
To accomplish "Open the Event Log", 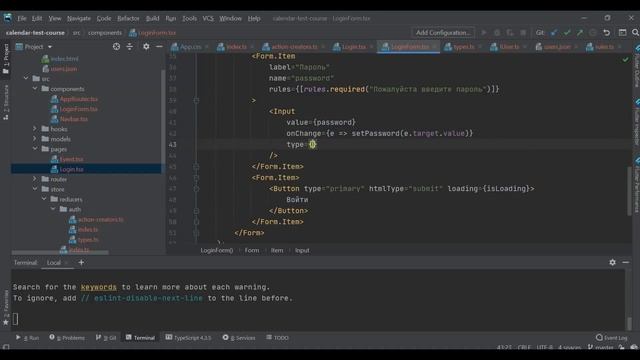I will (x=611, y=338).
